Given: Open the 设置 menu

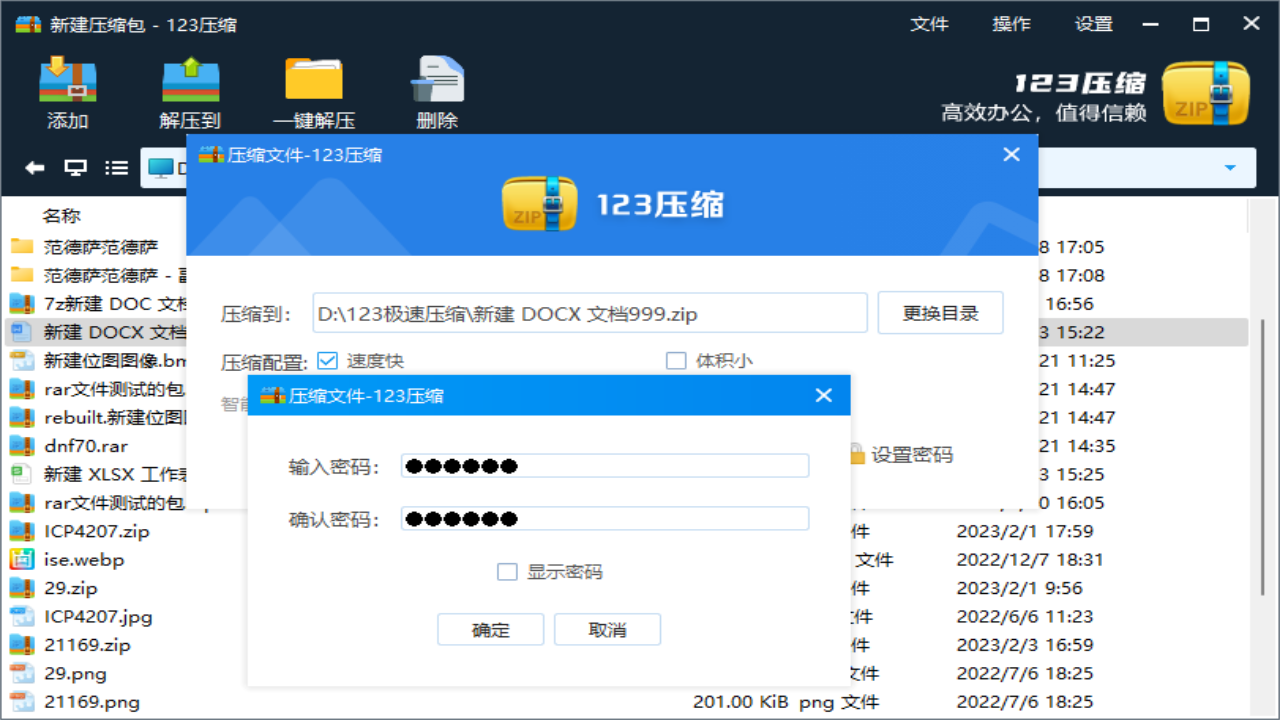Looking at the screenshot, I should tap(1092, 23).
